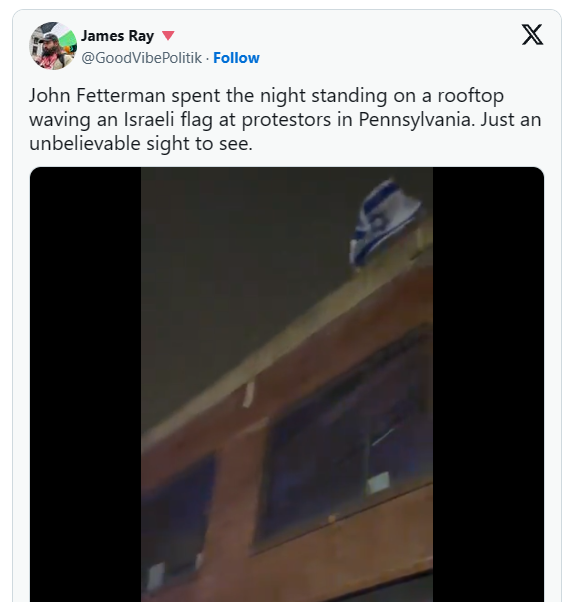Open James Ray's profile avatar
The width and height of the screenshot is (569, 602).
tap(53, 46)
